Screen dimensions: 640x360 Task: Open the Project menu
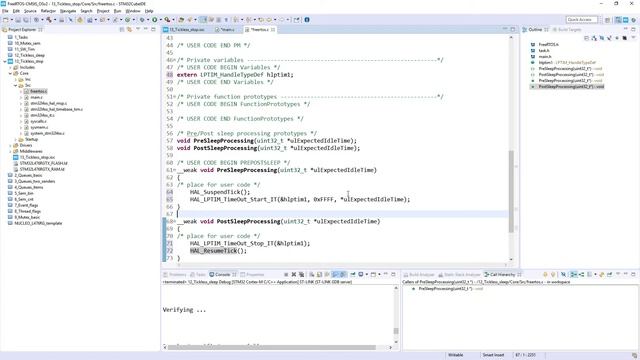coord(103,11)
